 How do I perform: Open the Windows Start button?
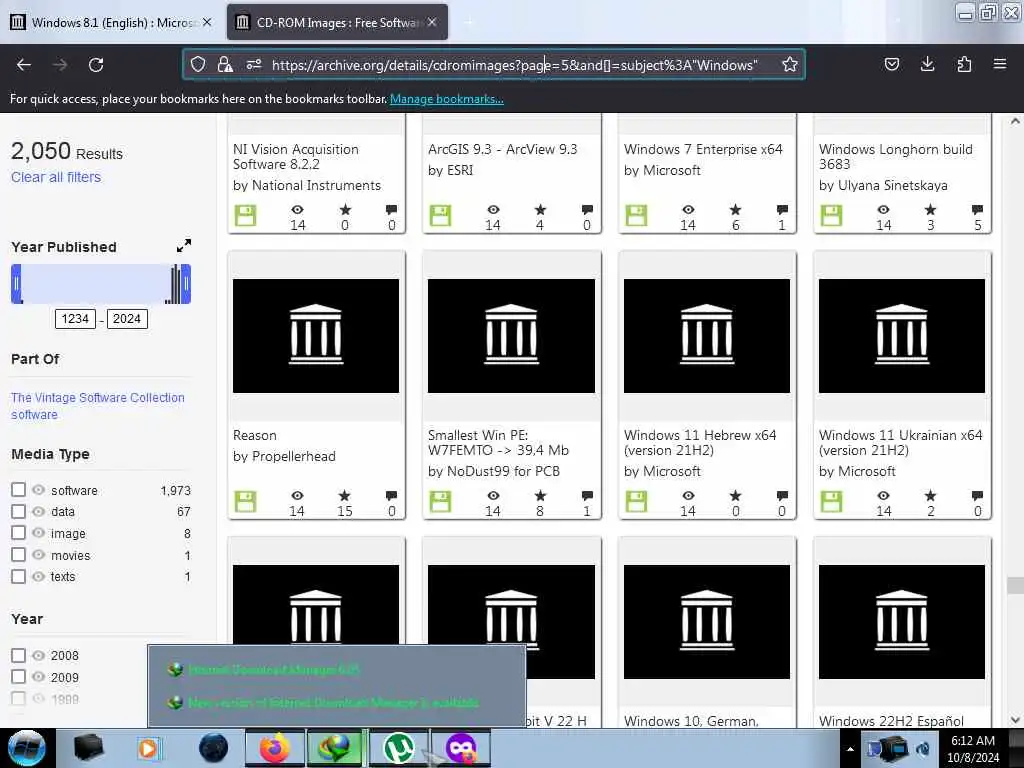click(x=27, y=748)
